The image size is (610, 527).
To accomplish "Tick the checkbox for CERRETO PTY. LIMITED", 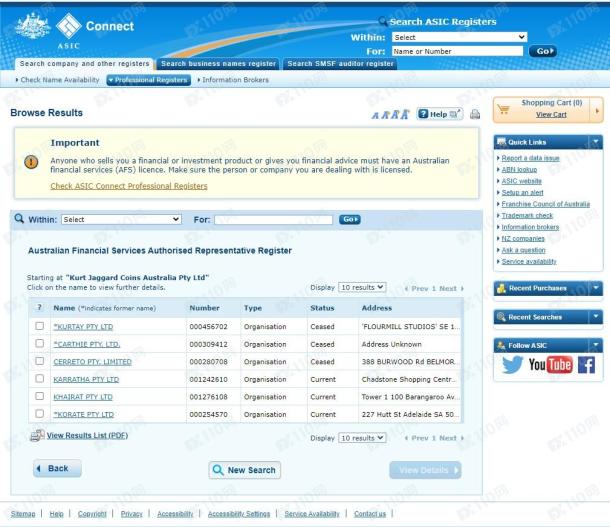I will coord(39,361).
